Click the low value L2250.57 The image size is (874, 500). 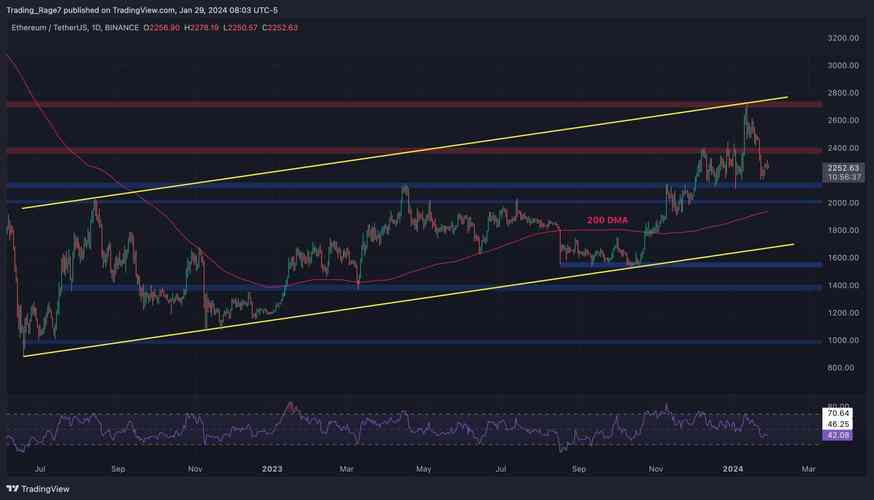tap(240, 27)
